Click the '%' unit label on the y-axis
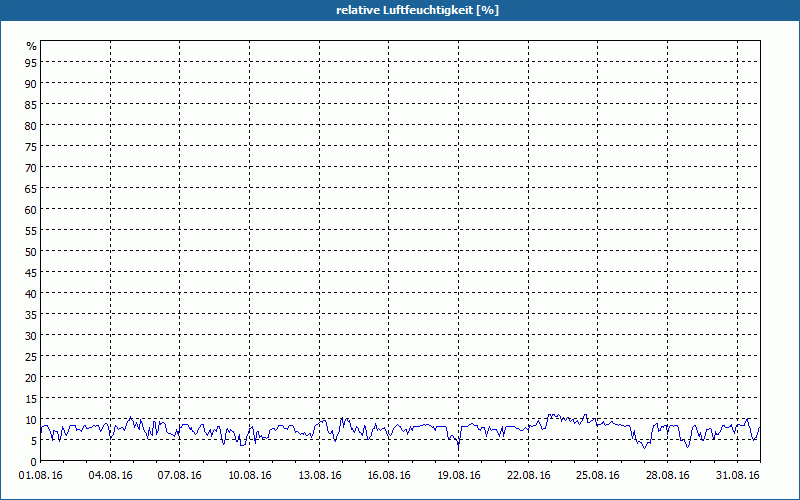Viewport: 800px width, 500px height. [32, 46]
